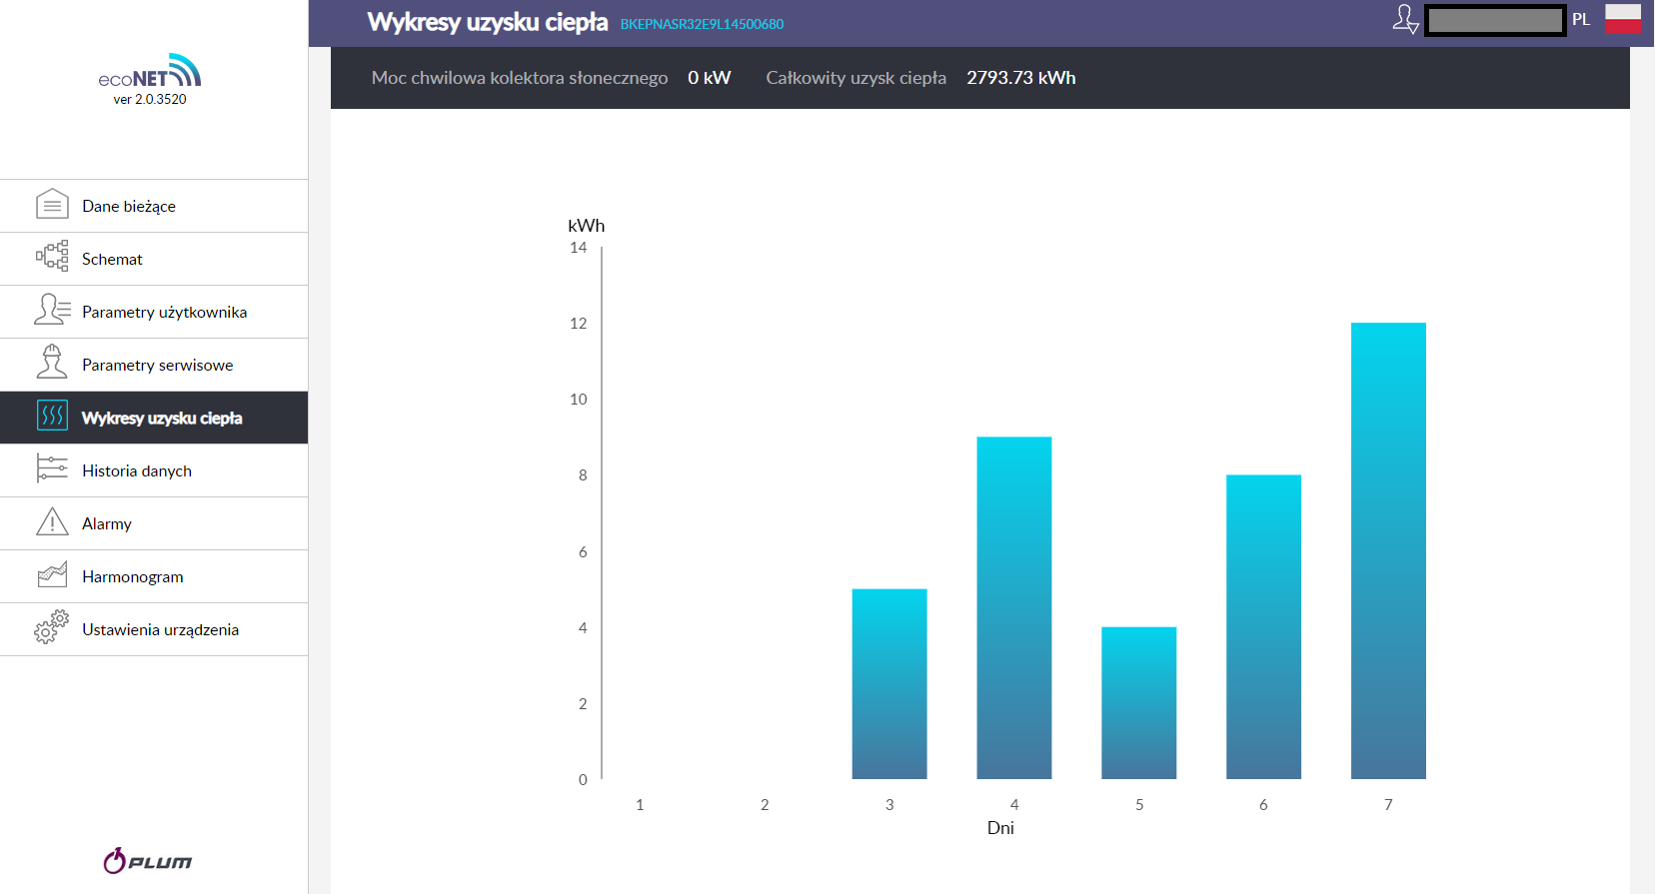The image size is (1655, 894).
Task: Click the PLUM logo at sidebar bottom
Action: tap(148, 861)
